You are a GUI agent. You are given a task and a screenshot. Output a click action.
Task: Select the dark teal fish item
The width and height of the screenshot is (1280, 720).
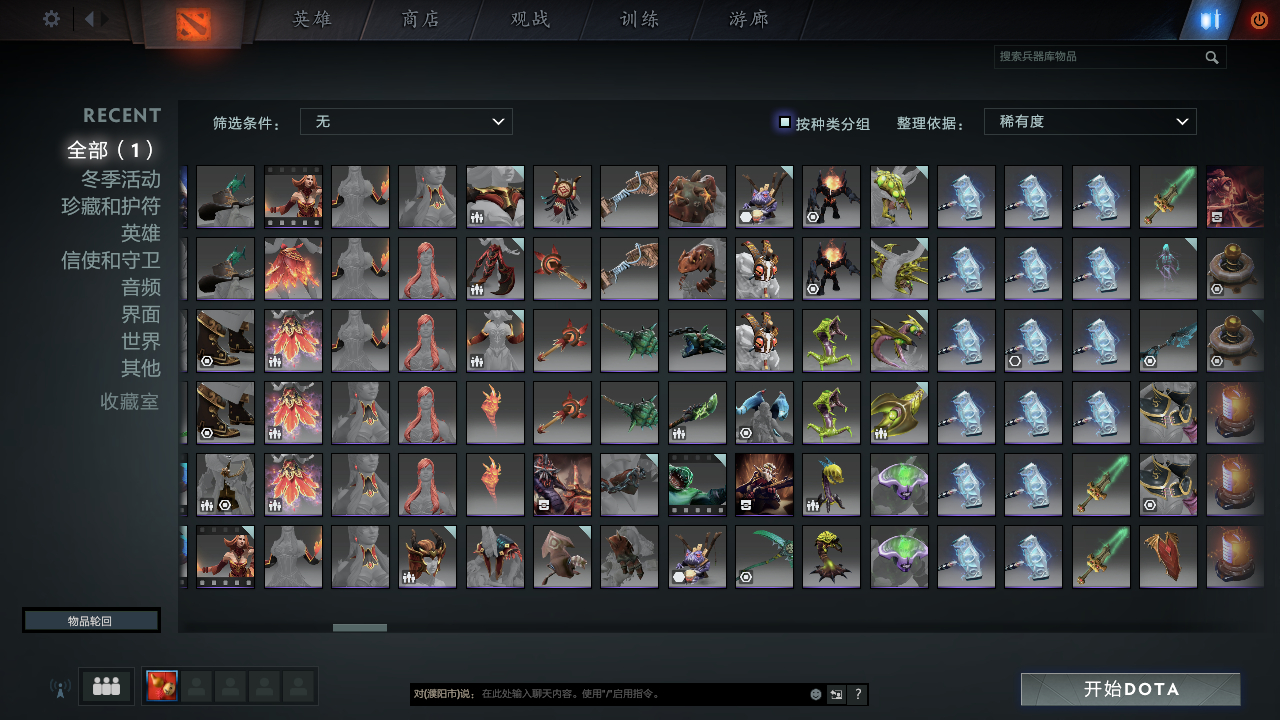pos(697,341)
